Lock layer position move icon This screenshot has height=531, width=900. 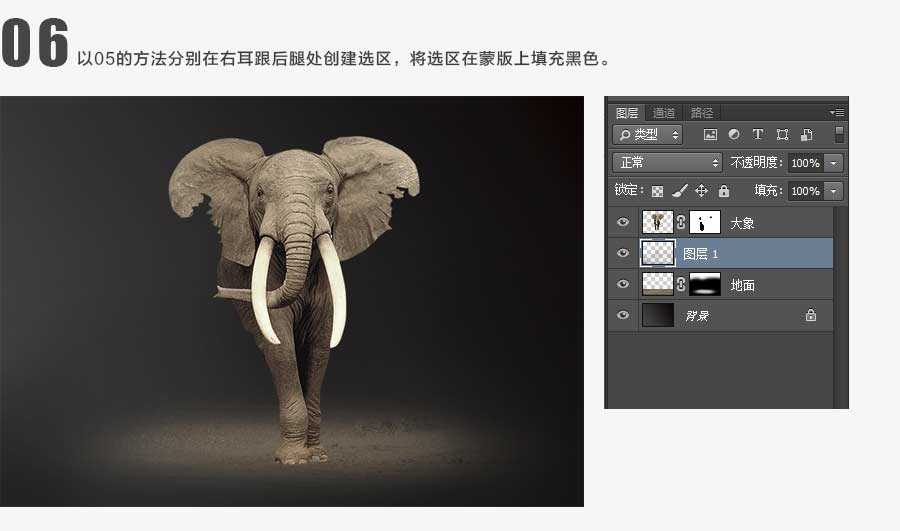click(701, 191)
